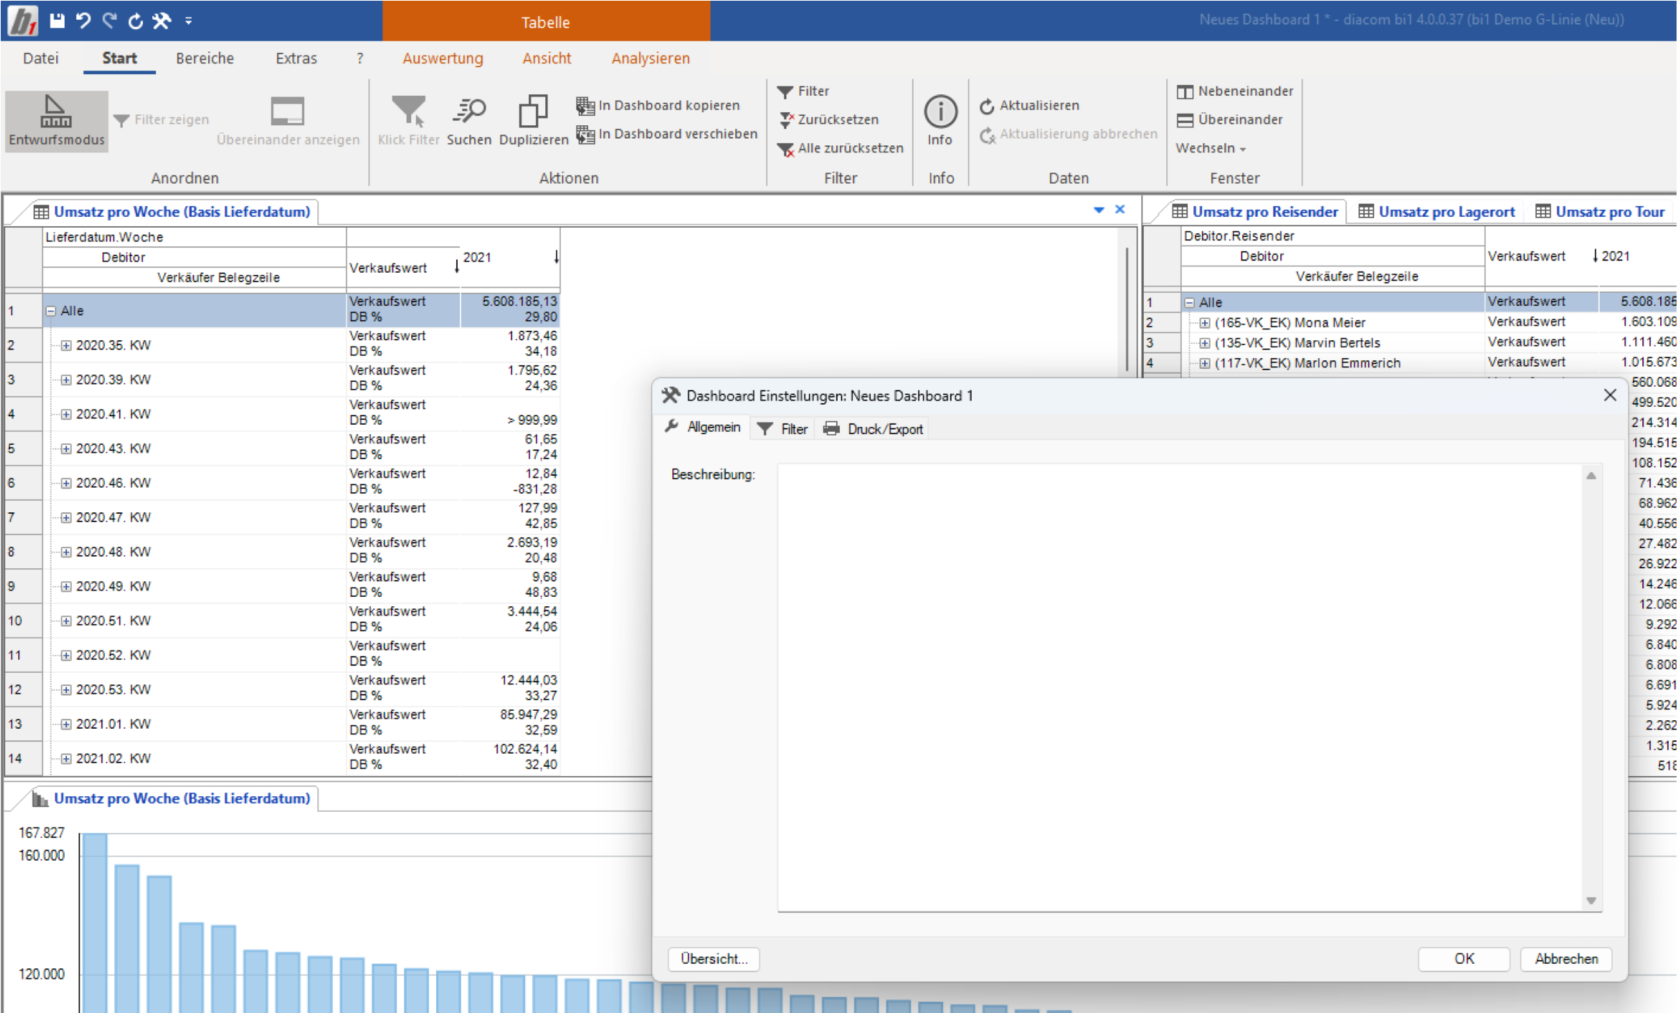Activate the Klick Filter tool
This screenshot has height=1013, width=1680.
pyautogui.click(x=408, y=121)
